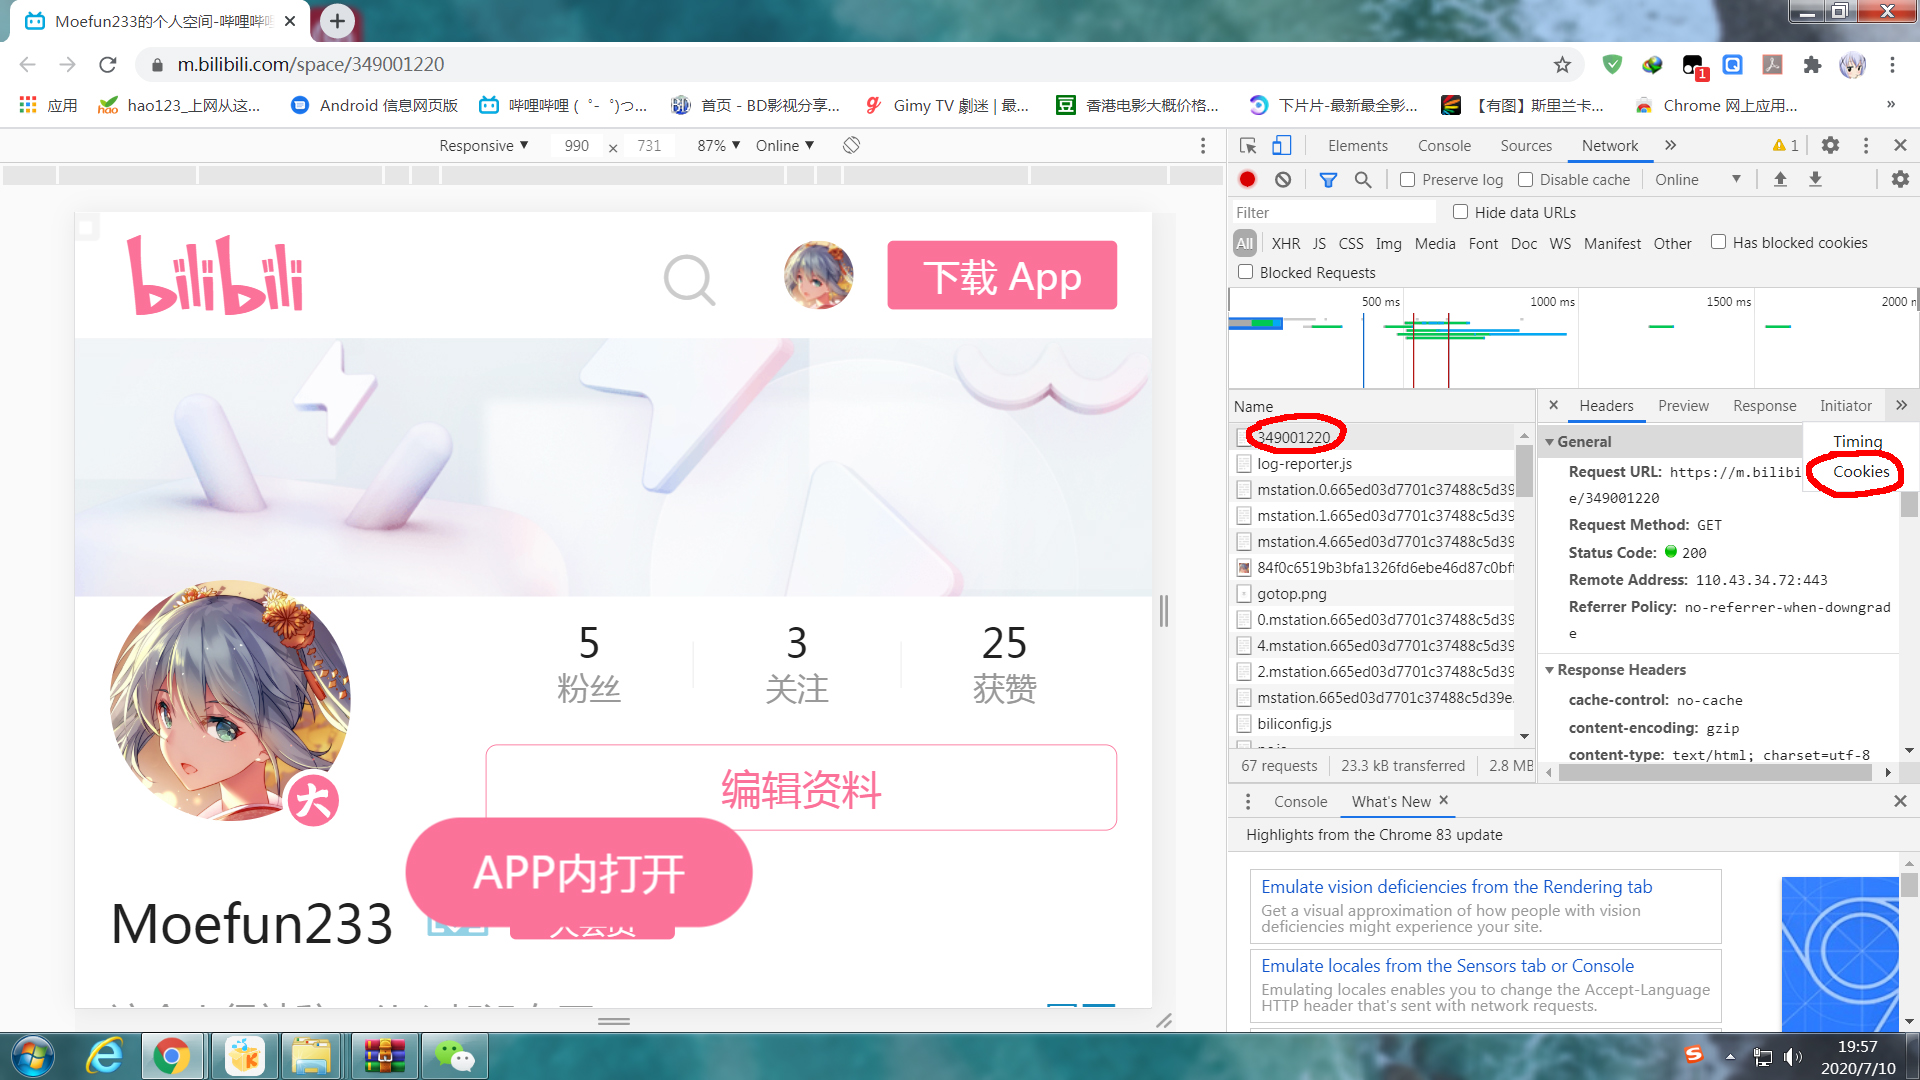Image resolution: width=1920 pixels, height=1080 pixels.
Task: Click the APP内打开 button
Action: coord(579,873)
